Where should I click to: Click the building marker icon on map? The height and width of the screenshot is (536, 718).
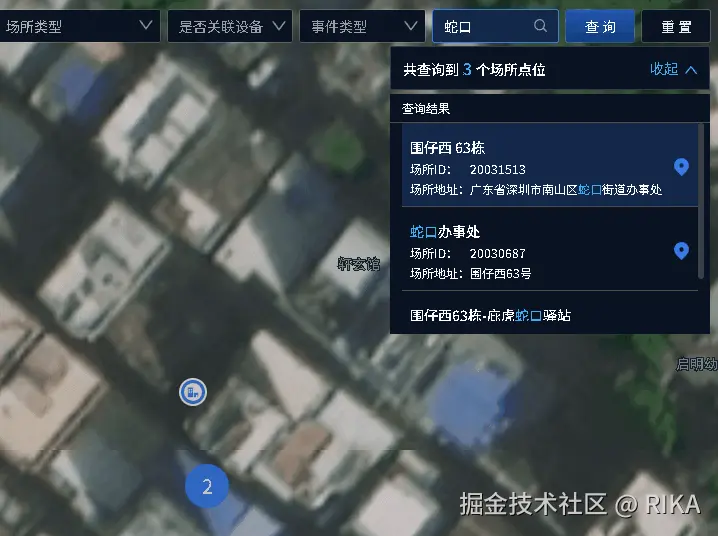click(193, 392)
